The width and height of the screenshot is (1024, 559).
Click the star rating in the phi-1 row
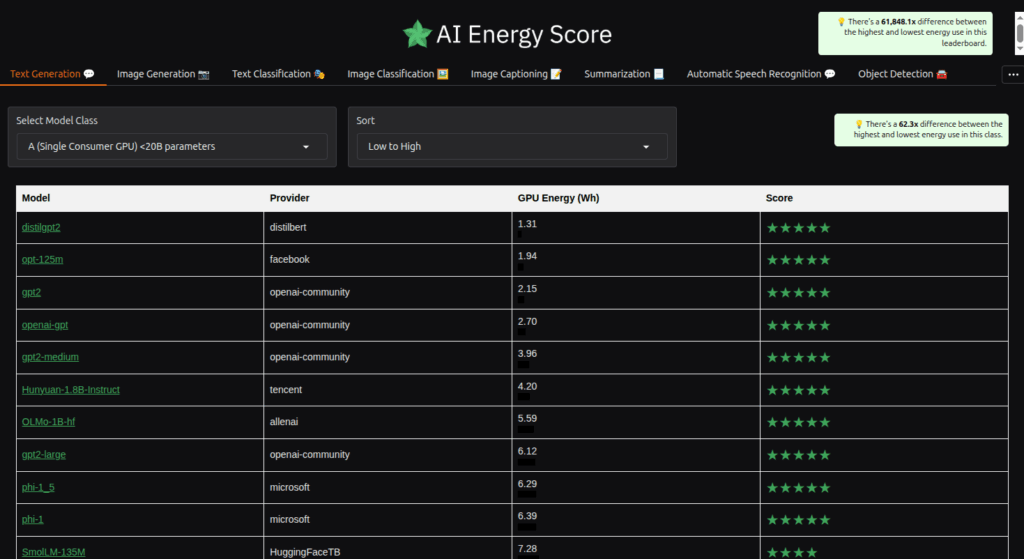pyautogui.click(x=798, y=520)
